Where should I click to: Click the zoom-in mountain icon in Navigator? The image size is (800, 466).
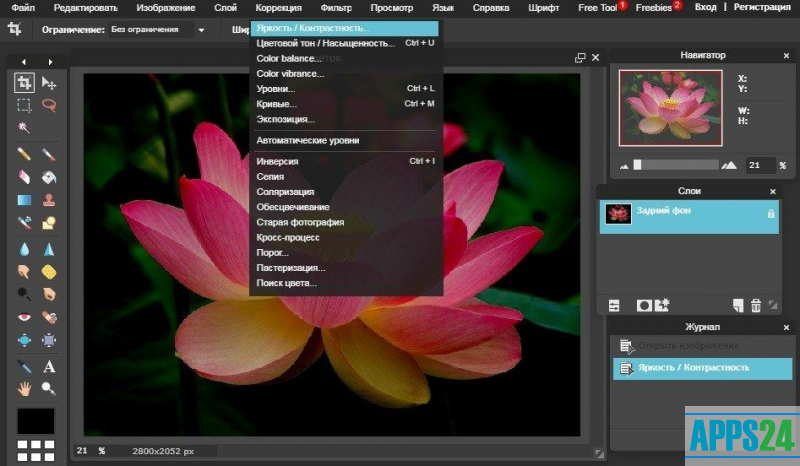729,165
